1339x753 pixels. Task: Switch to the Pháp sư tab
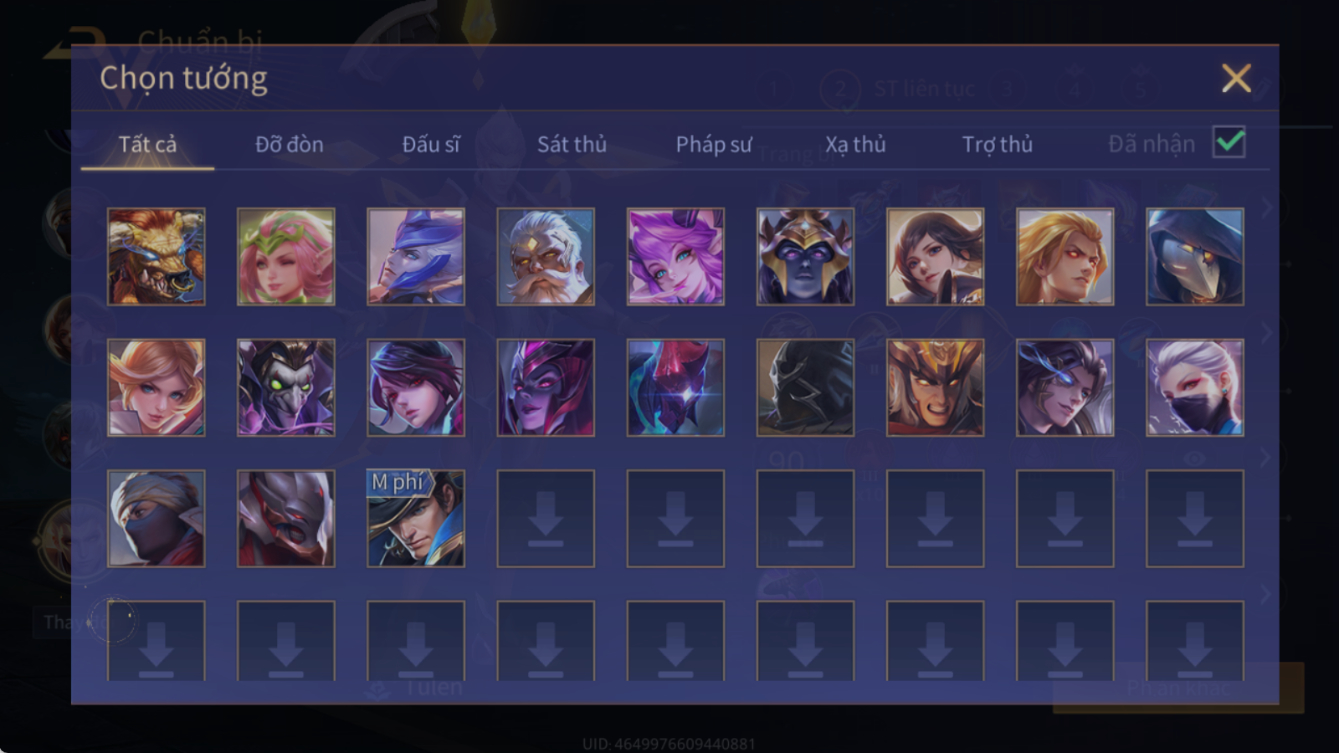click(714, 144)
